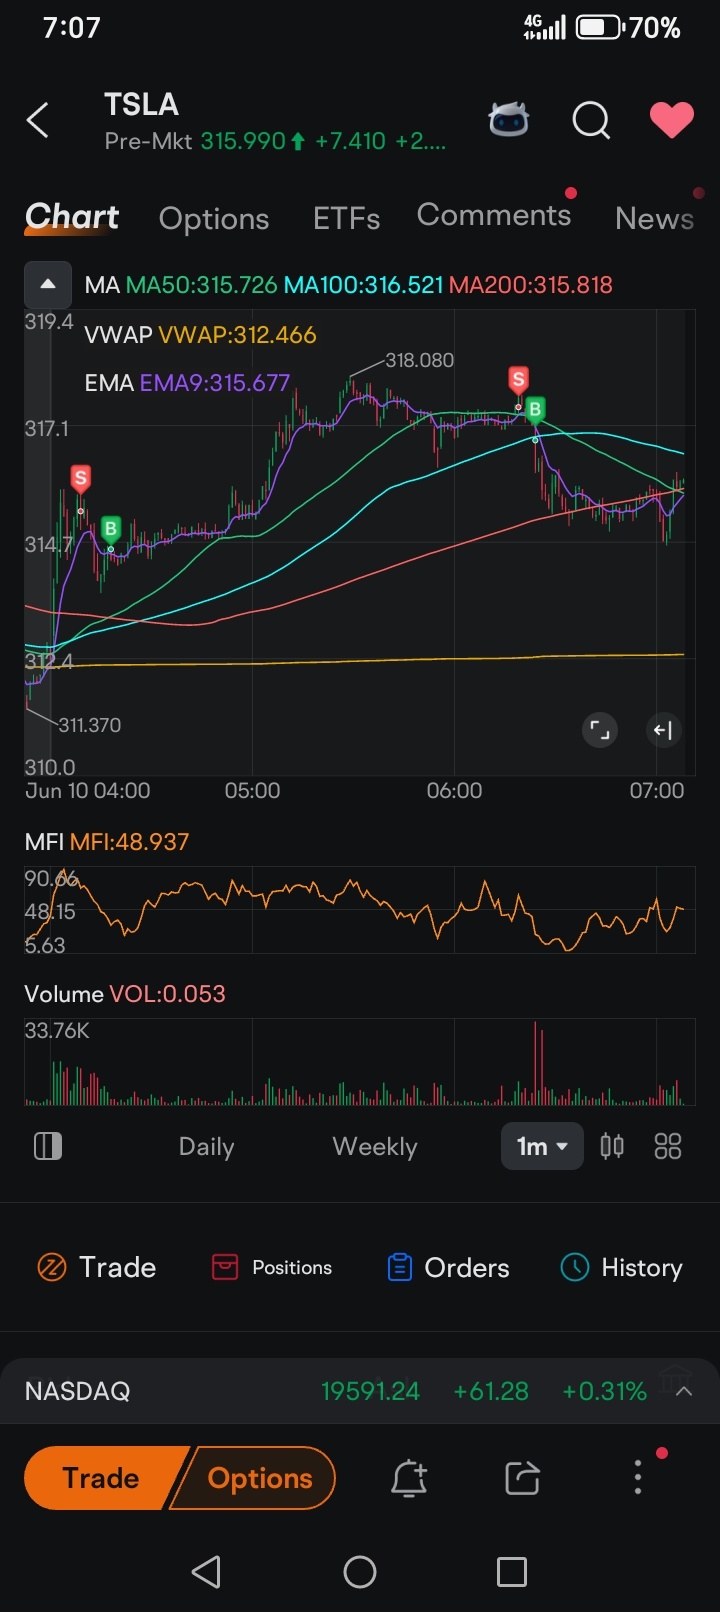Screen dimensions: 720x1612
Task: Tap the MA200:315.818 legend value
Action: [530, 285]
